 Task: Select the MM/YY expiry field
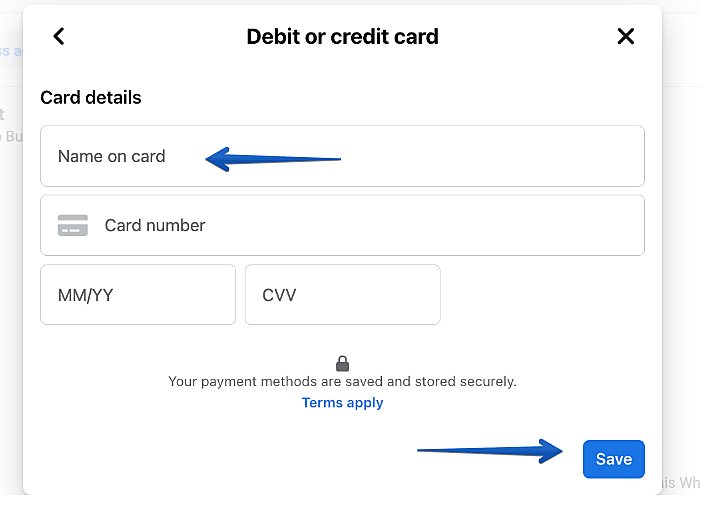[138, 295]
